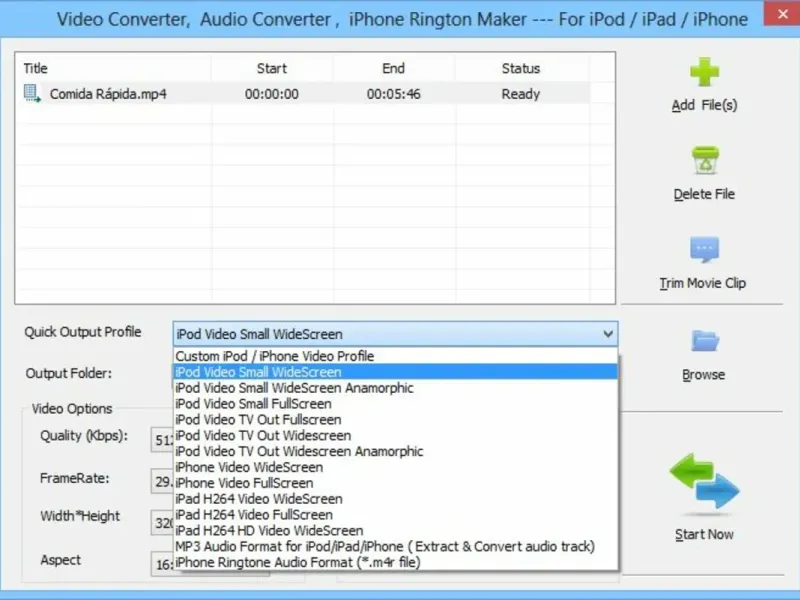
Task: Click the Quality (Kbps) value field
Action: tap(162, 440)
